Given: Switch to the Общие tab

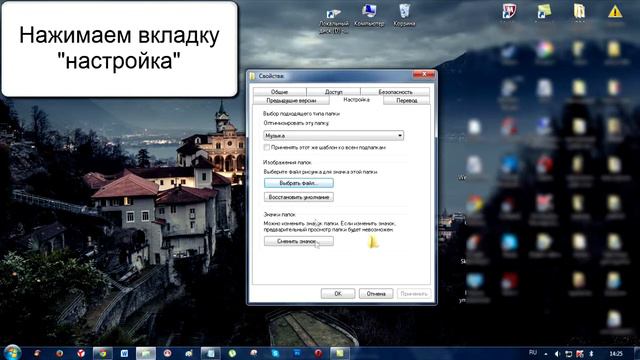Looking at the screenshot, I should pyautogui.click(x=279, y=92).
